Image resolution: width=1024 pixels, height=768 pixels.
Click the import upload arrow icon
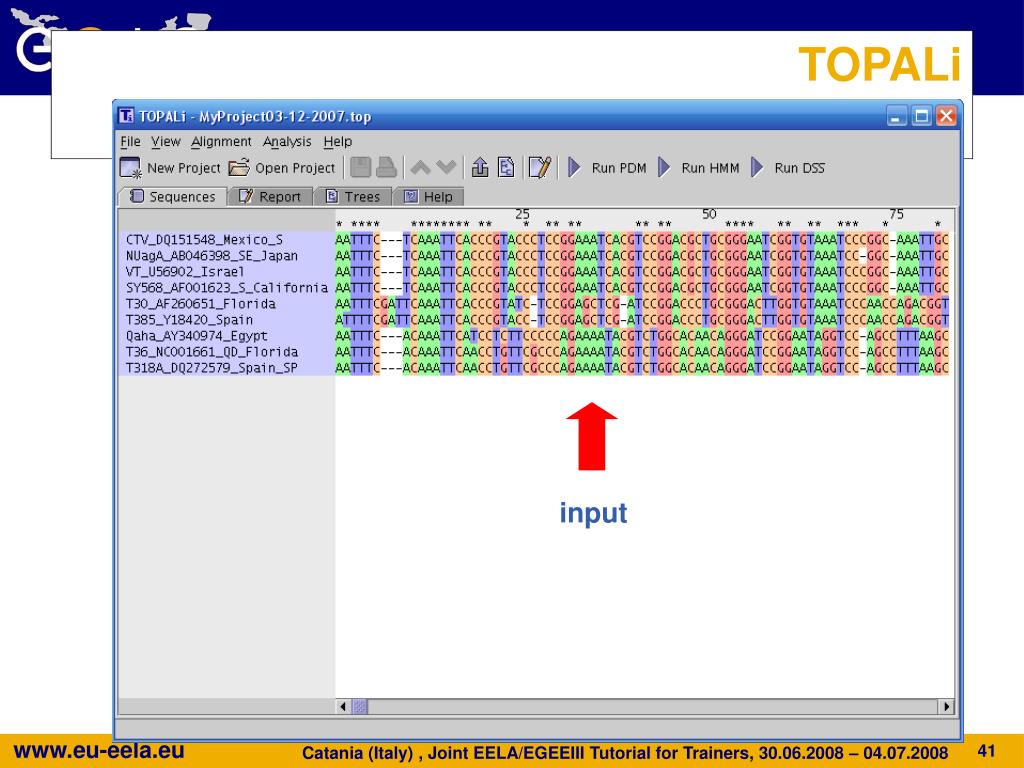pyautogui.click(x=480, y=168)
